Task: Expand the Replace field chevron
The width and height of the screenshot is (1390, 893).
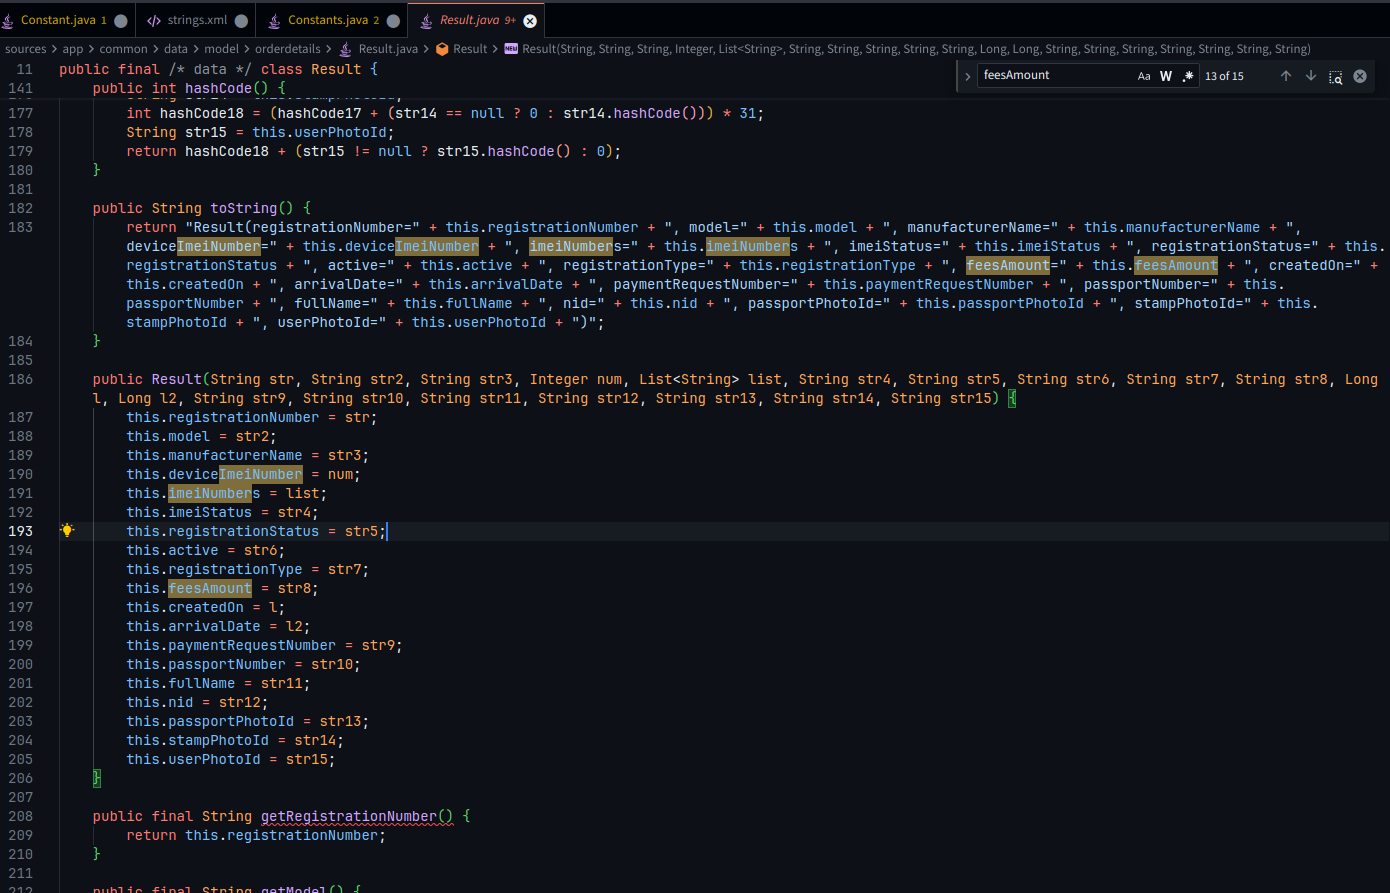Action: [x=967, y=76]
